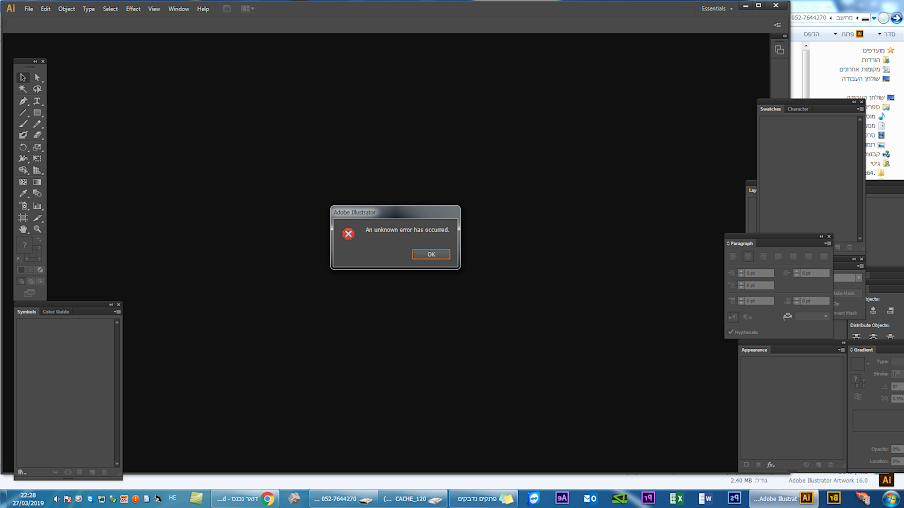
Task: Select the Blob Brush tool
Action: point(23,136)
